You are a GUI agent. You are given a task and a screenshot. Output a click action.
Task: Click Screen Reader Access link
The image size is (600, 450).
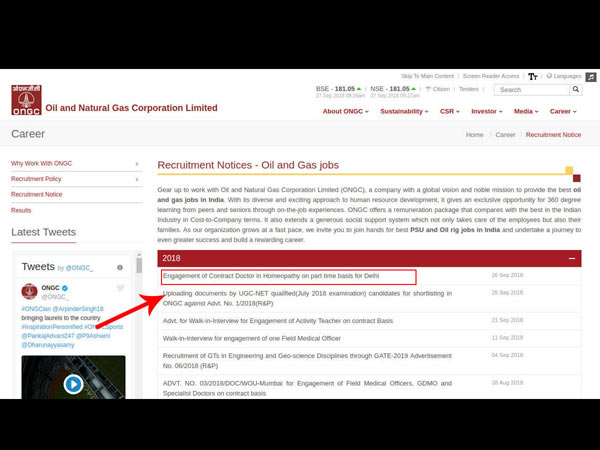(491, 76)
